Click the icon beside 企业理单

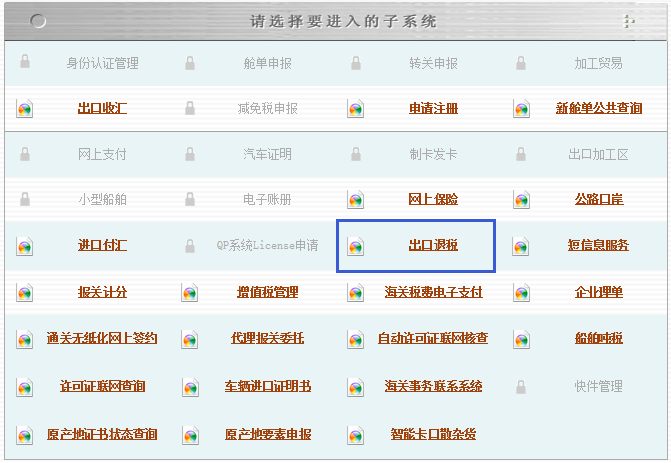tap(521, 293)
